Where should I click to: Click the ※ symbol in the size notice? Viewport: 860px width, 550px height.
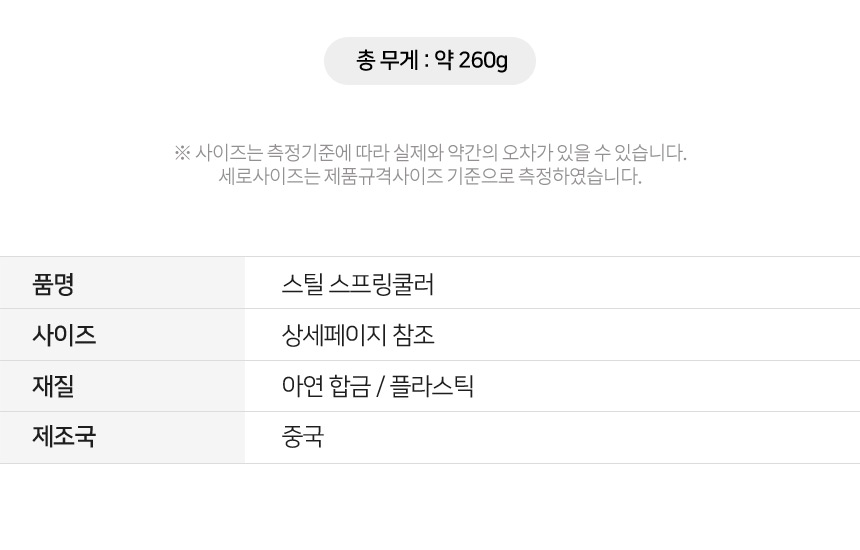182,152
